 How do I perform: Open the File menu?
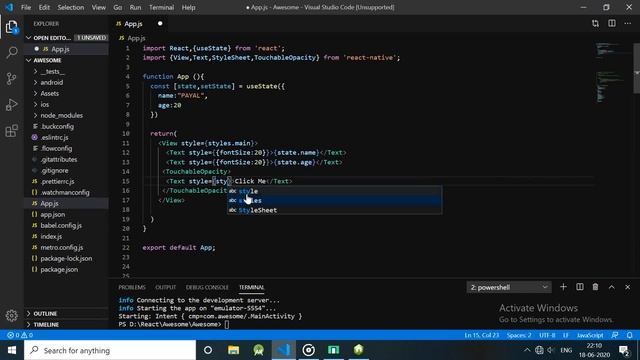coord(26,7)
